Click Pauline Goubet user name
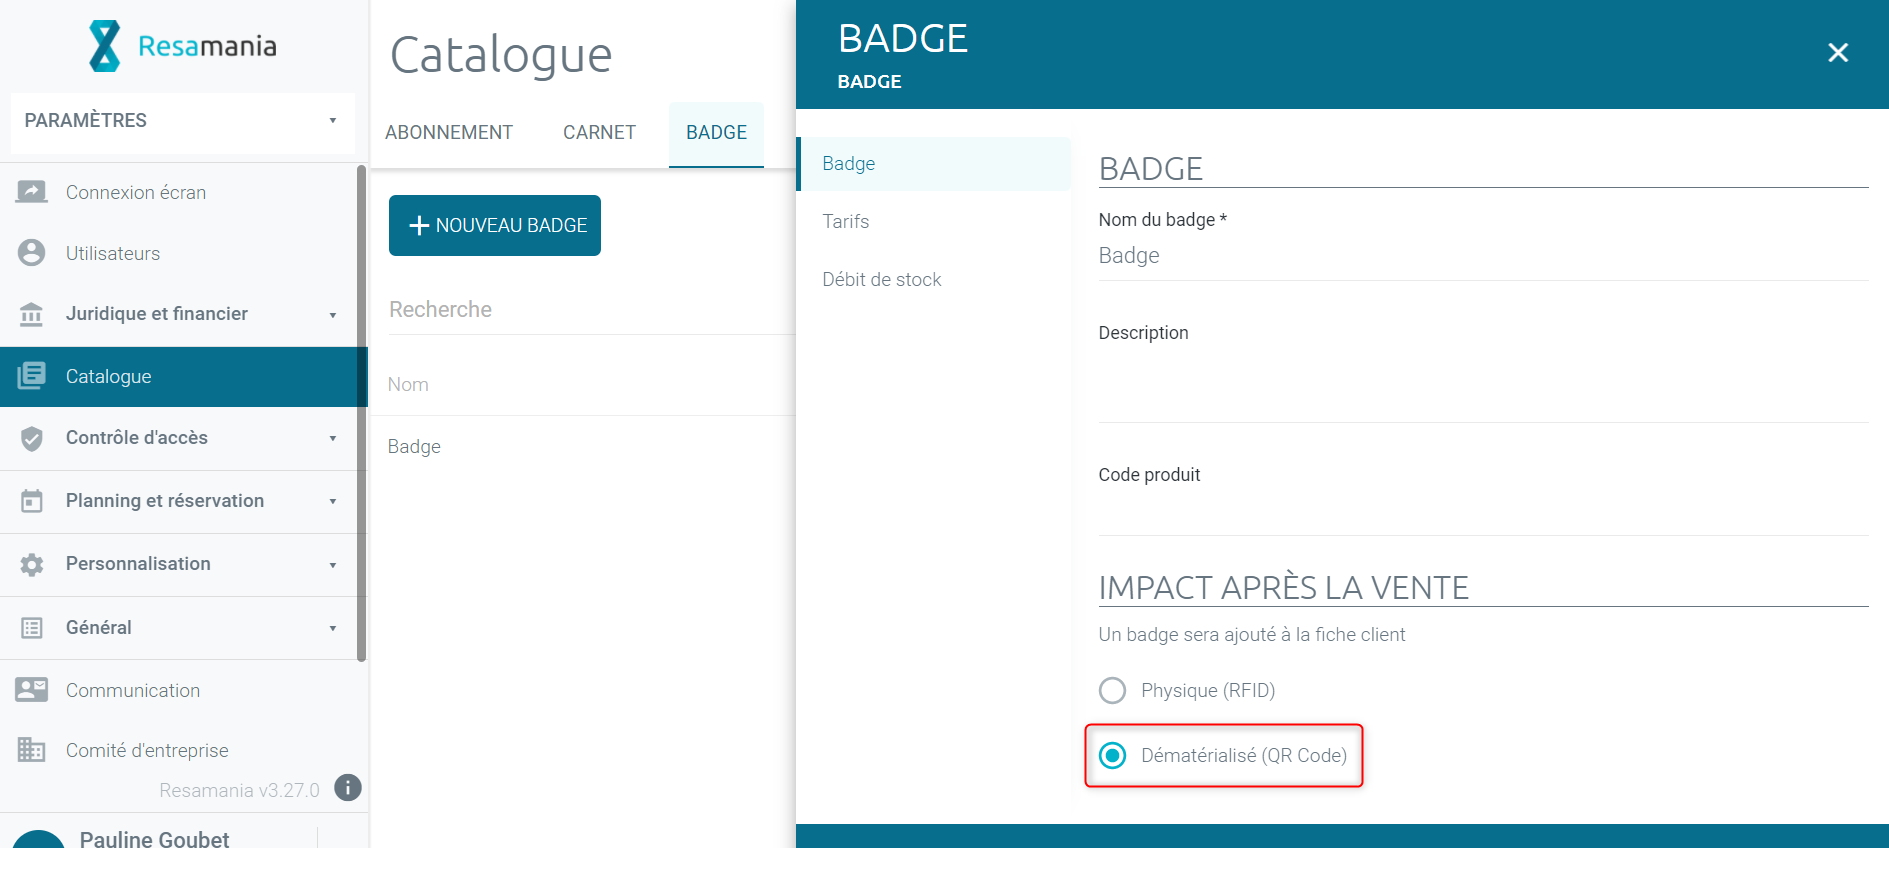The height and width of the screenshot is (892, 1889). click(x=154, y=840)
